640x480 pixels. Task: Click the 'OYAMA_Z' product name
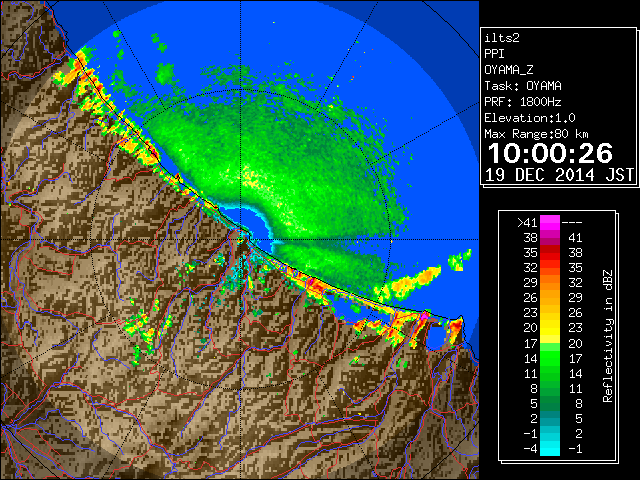click(509, 70)
